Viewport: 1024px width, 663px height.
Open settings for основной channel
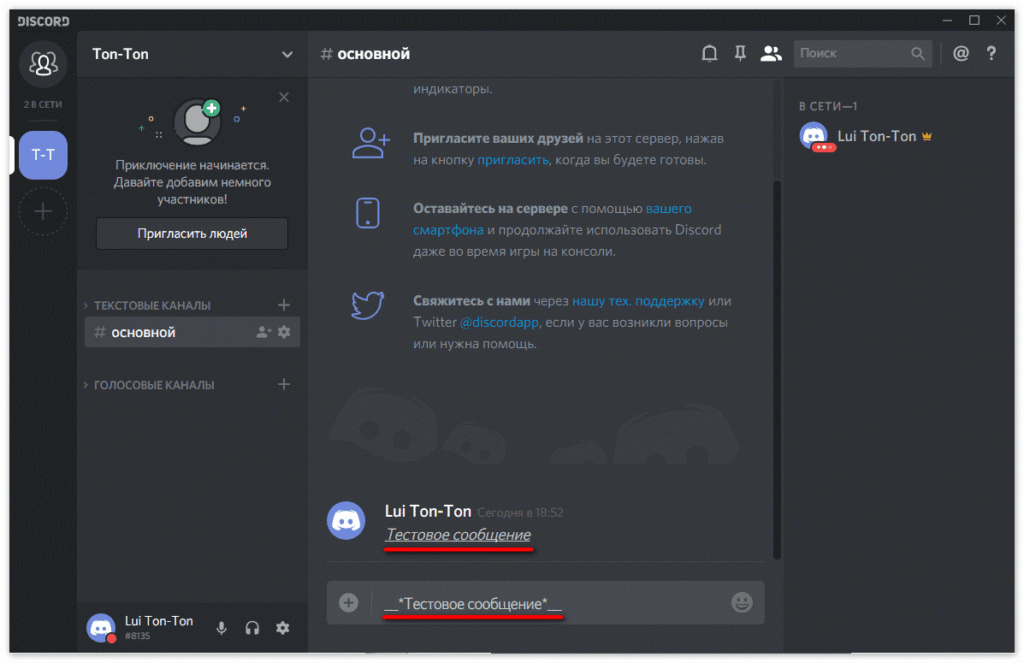click(283, 332)
